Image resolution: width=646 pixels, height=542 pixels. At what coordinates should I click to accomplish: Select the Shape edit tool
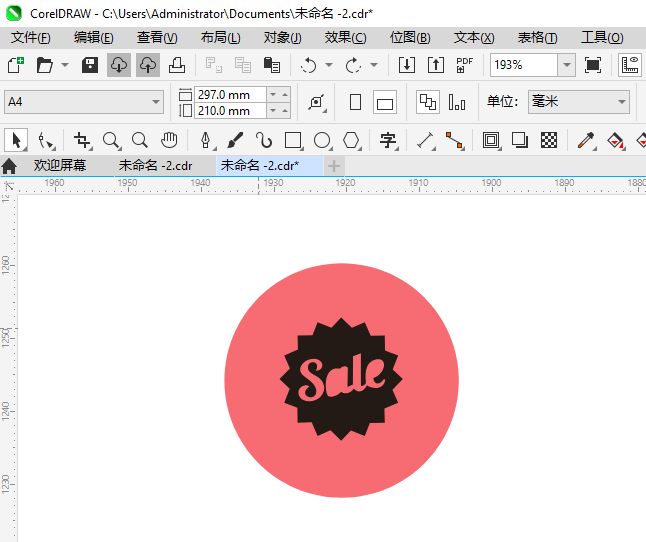pos(46,140)
